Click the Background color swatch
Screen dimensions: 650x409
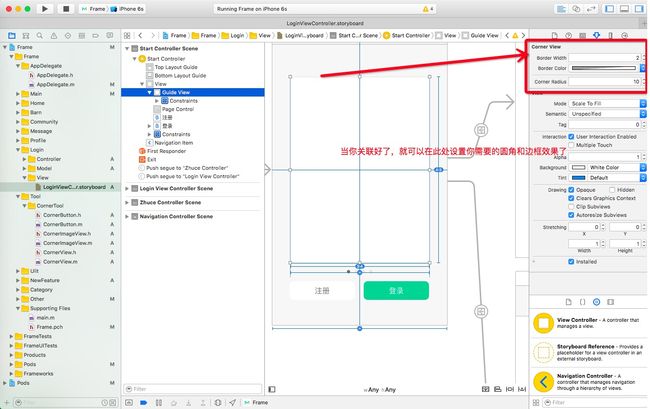[579, 168]
